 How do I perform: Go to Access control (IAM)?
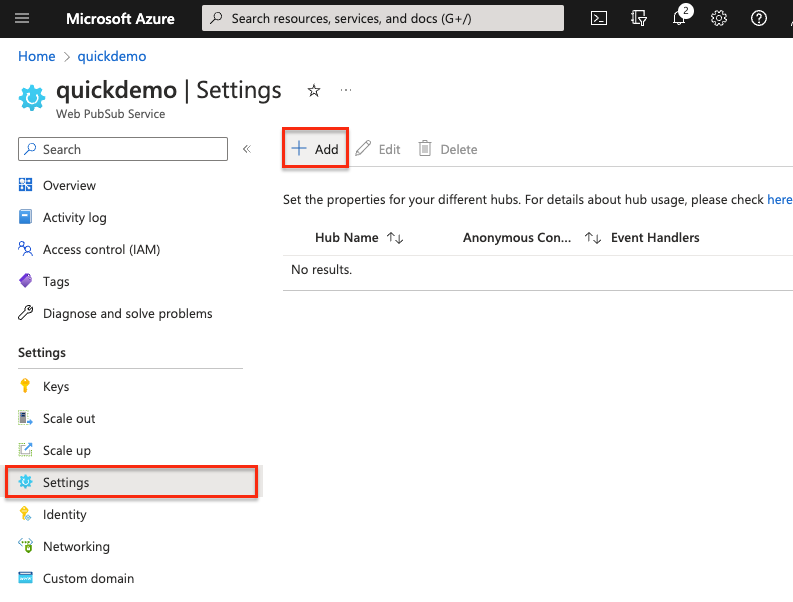(x=101, y=249)
